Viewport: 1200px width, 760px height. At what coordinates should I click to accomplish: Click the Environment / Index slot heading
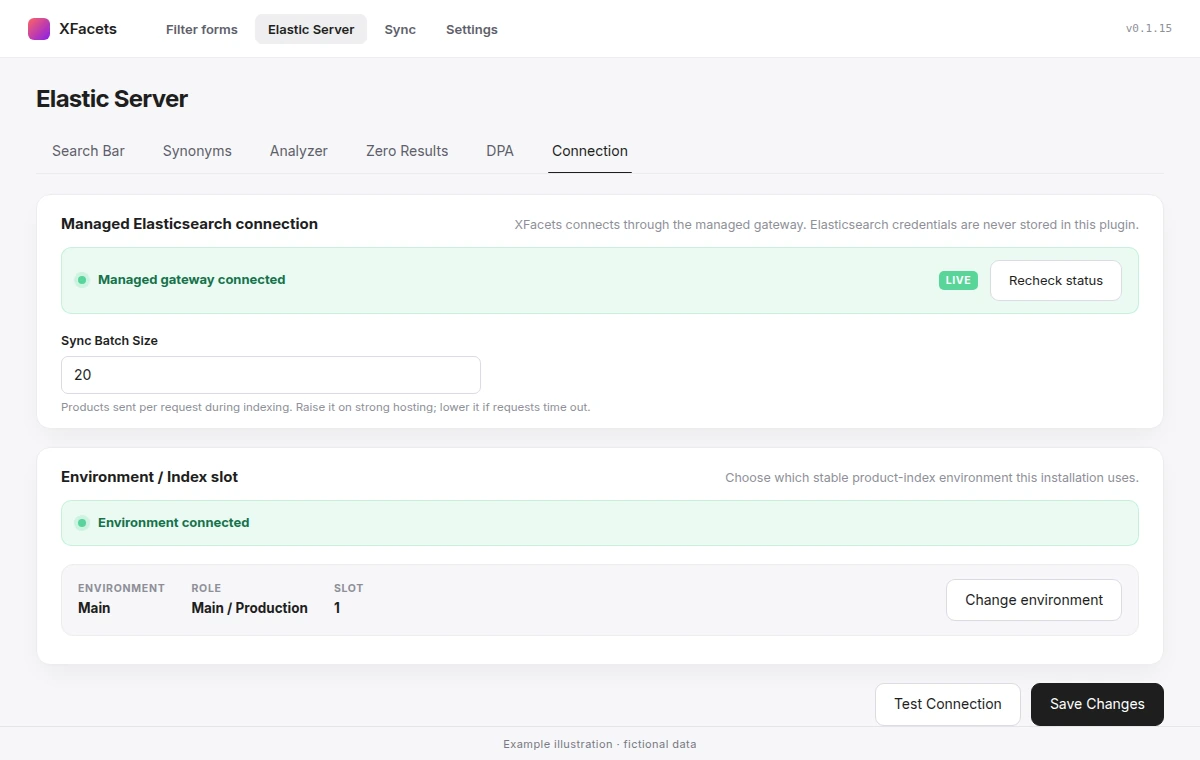point(149,477)
